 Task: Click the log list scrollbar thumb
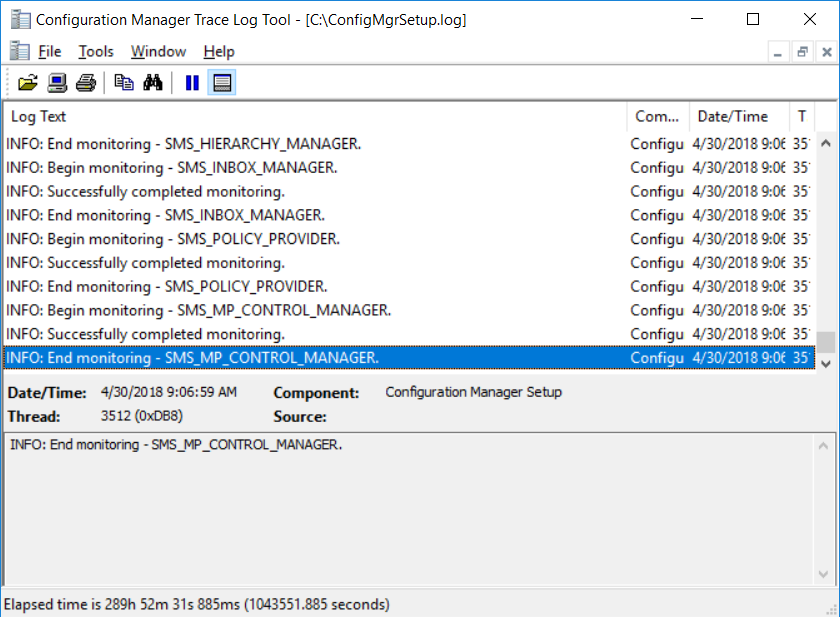pos(826,342)
